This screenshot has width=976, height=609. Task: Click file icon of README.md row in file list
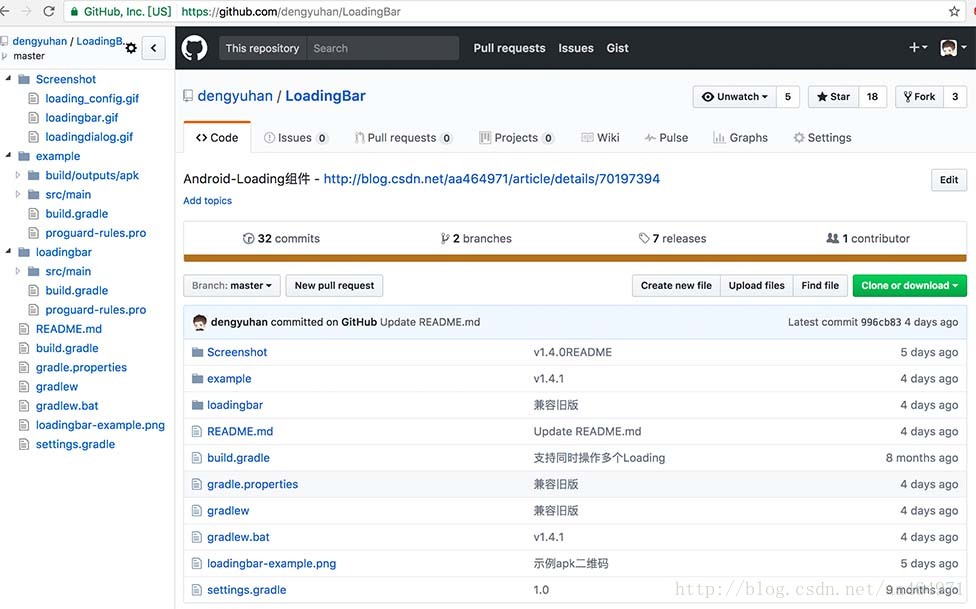pos(197,432)
